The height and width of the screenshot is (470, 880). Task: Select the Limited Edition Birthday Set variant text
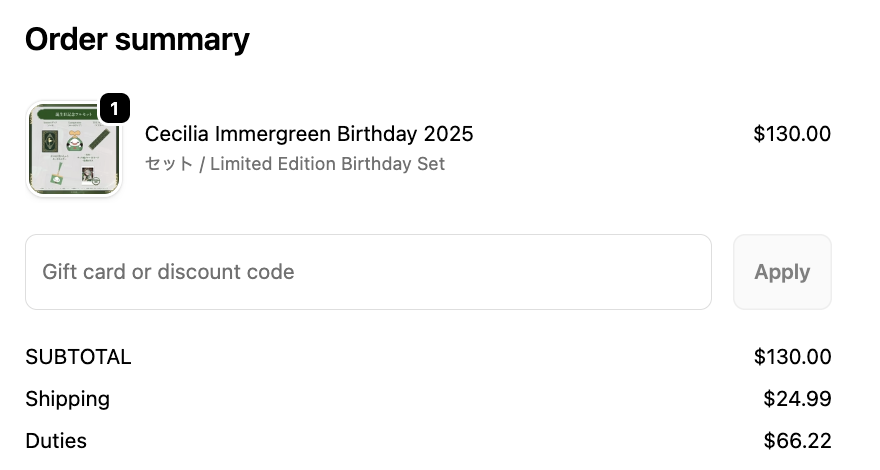[327, 164]
